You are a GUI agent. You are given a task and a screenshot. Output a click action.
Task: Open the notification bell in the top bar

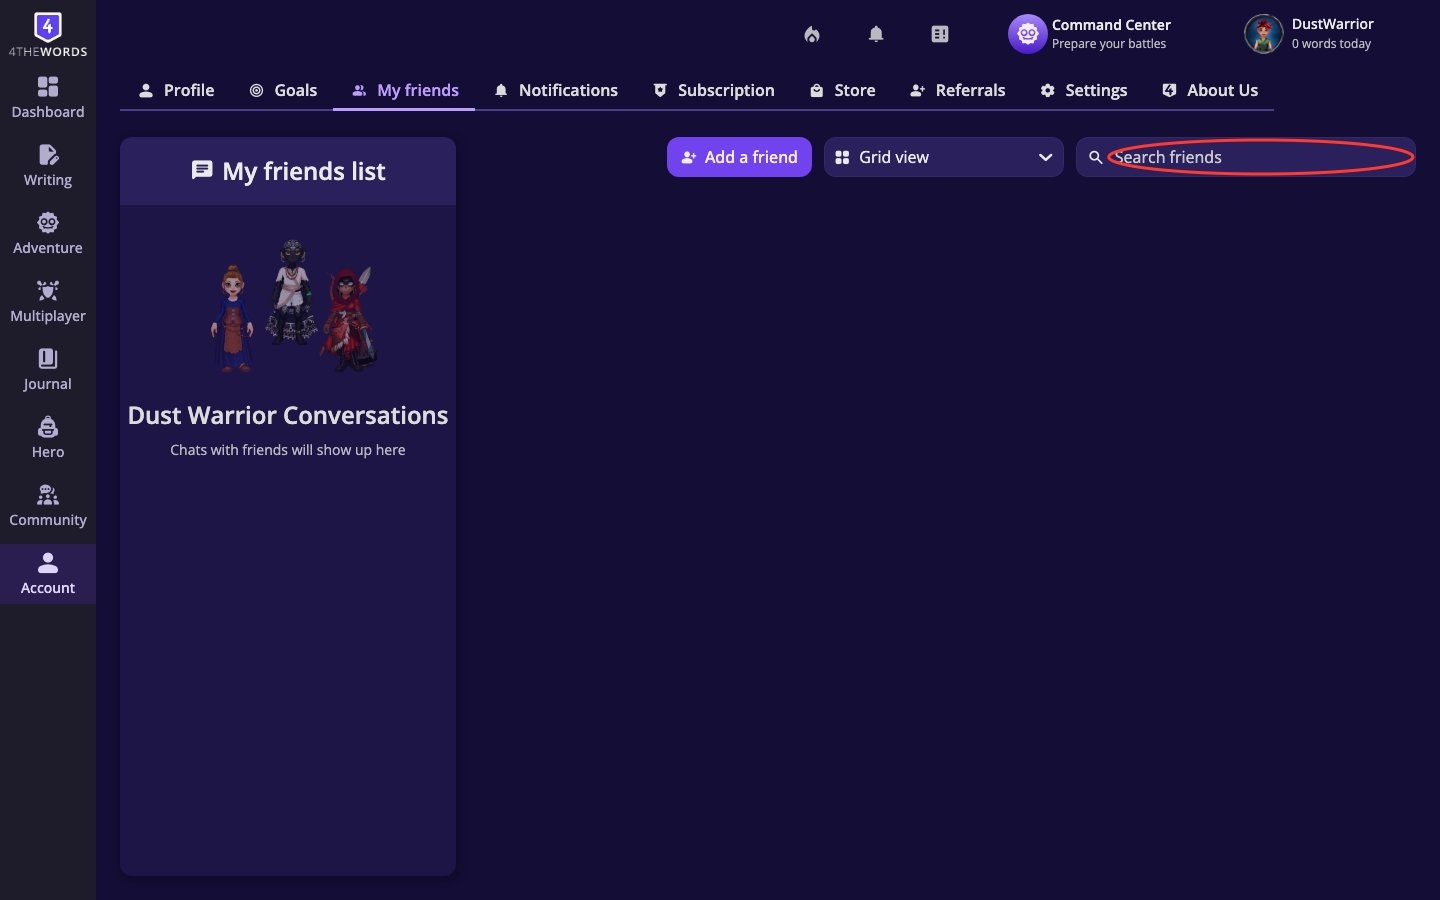coord(875,33)
